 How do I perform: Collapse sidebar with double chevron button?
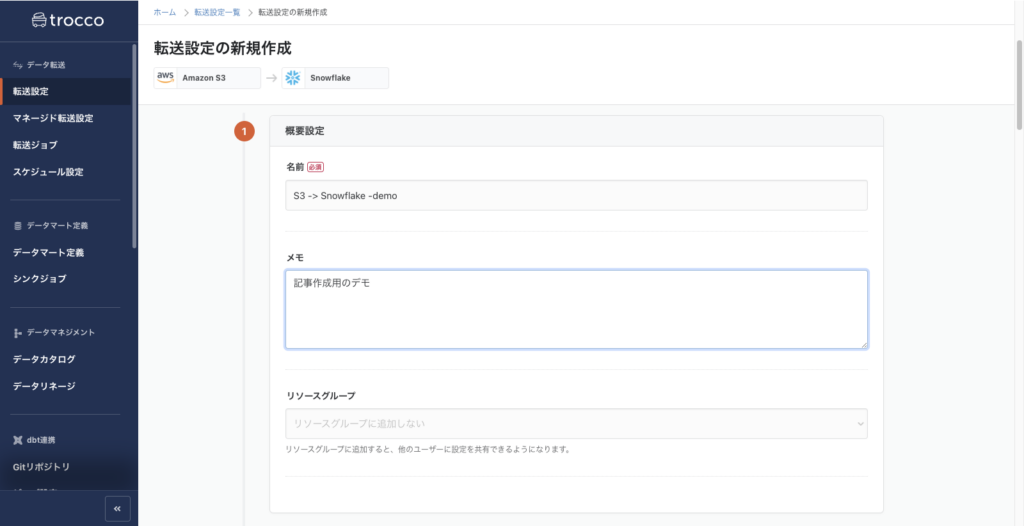tap(117, 508)
